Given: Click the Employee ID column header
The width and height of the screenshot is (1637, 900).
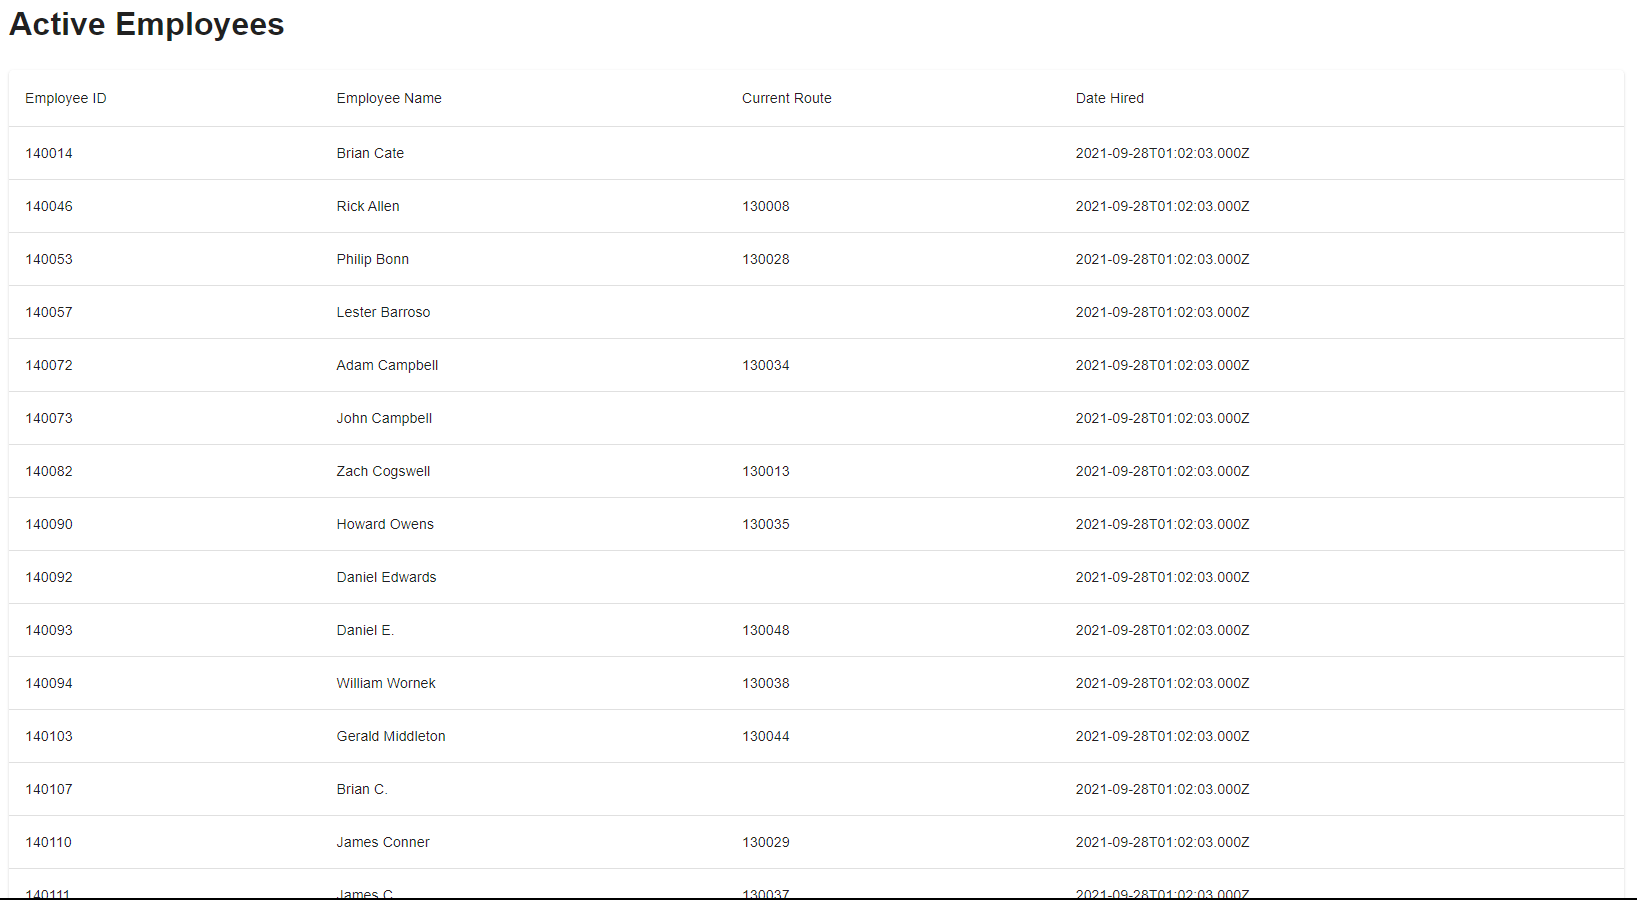Looking at the screenshot, I should (x=66, y=98).
